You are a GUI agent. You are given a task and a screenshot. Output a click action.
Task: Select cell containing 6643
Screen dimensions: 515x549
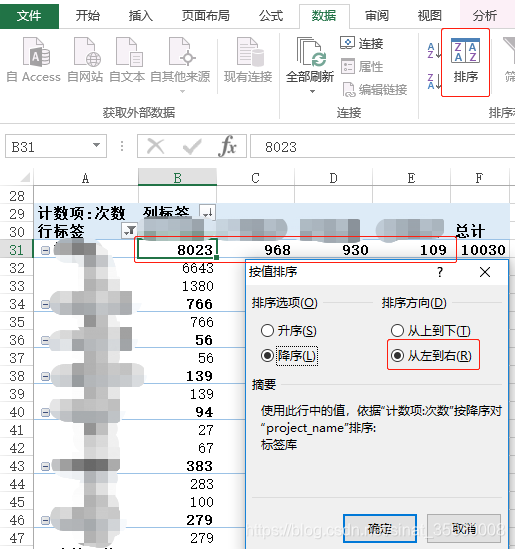coord(178,268)
